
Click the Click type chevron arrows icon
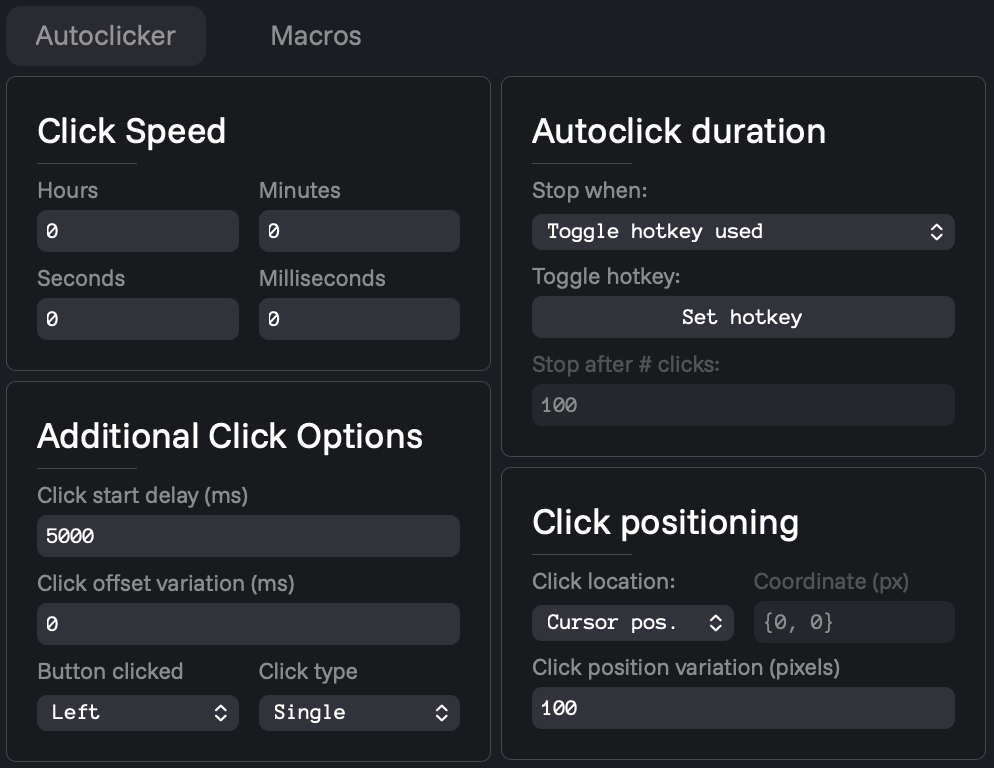pyautogui.click(x=442, y=713)
